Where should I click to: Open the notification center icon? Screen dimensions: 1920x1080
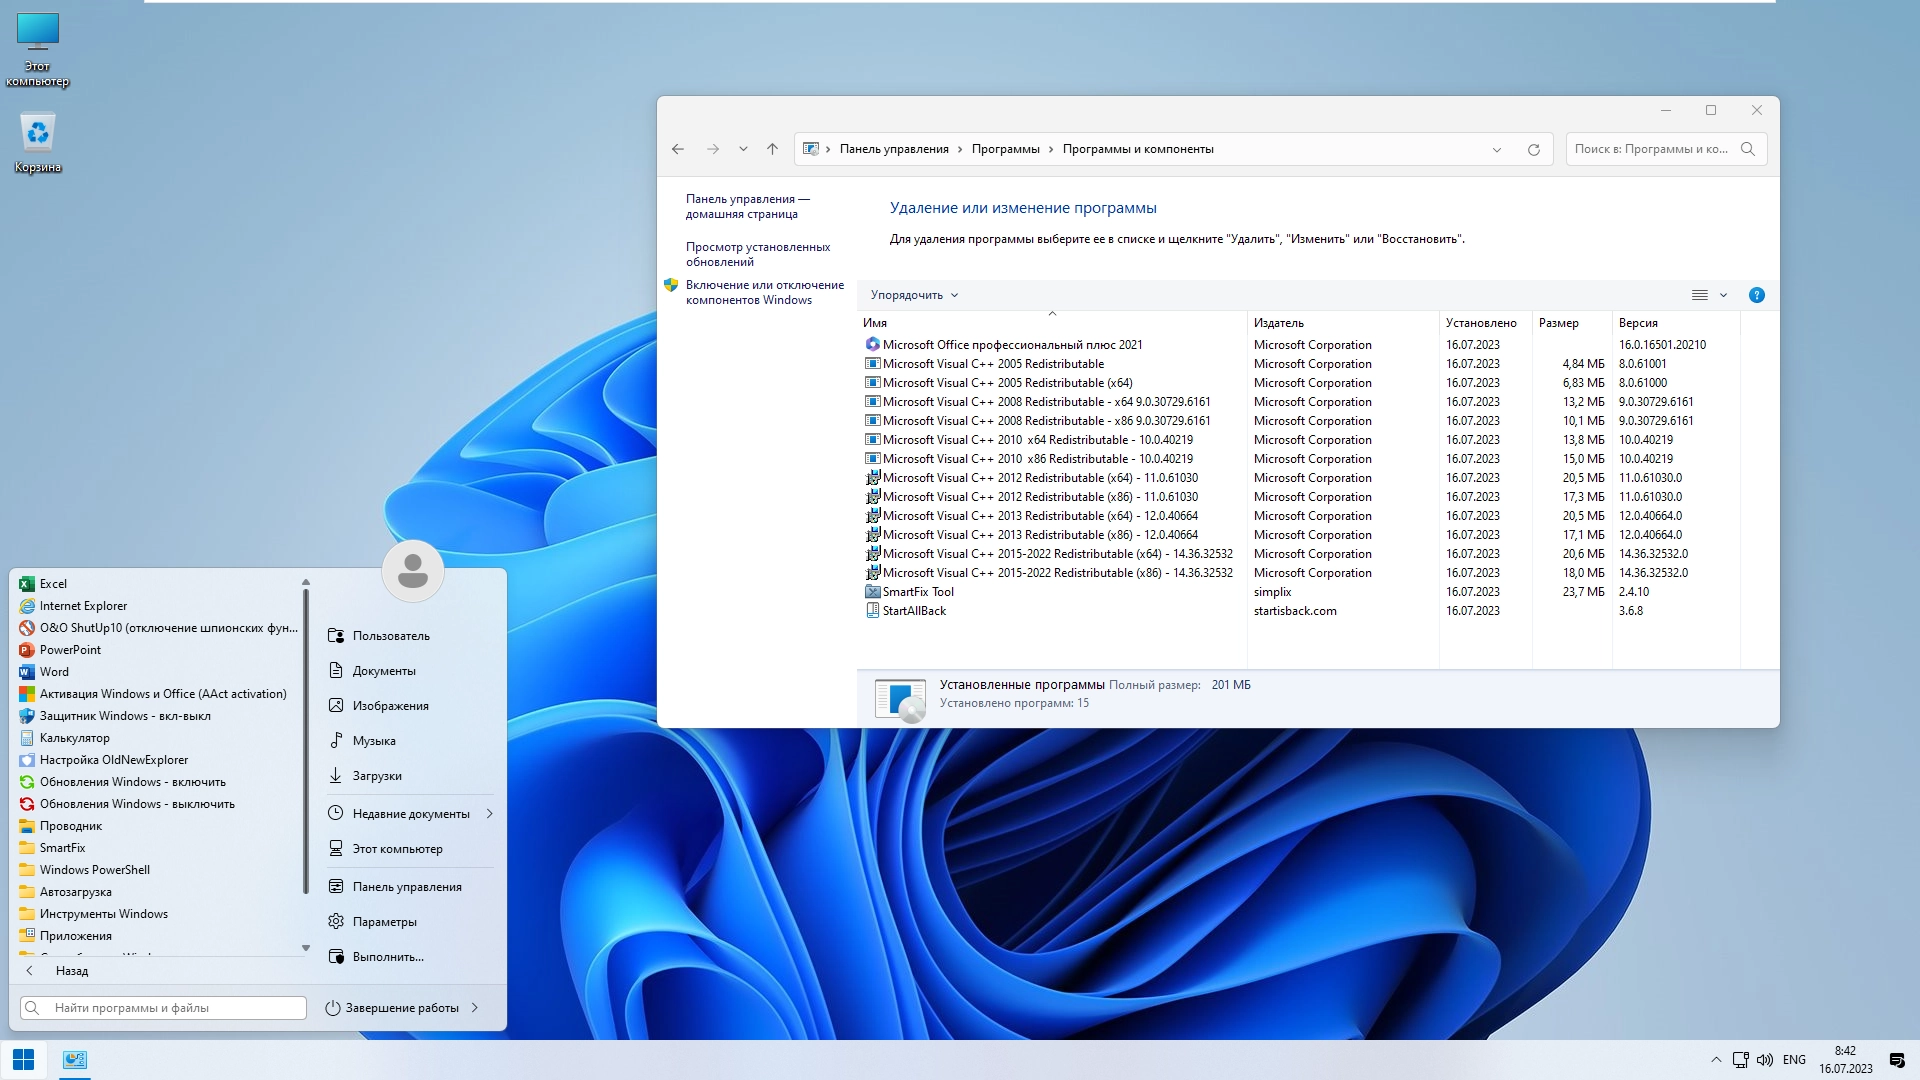[x=1897, y=1060]
